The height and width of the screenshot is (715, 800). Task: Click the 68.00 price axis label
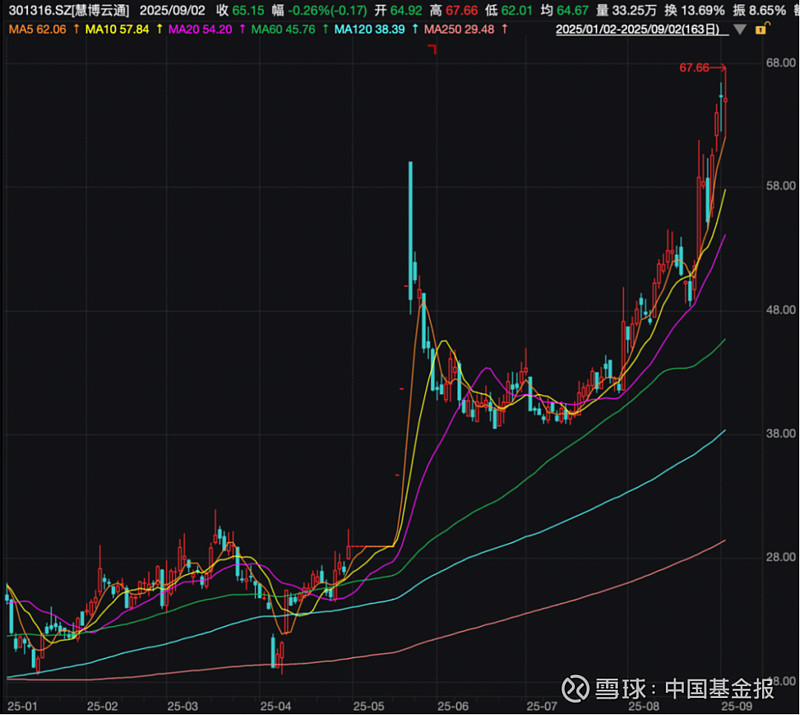point(780,63)
